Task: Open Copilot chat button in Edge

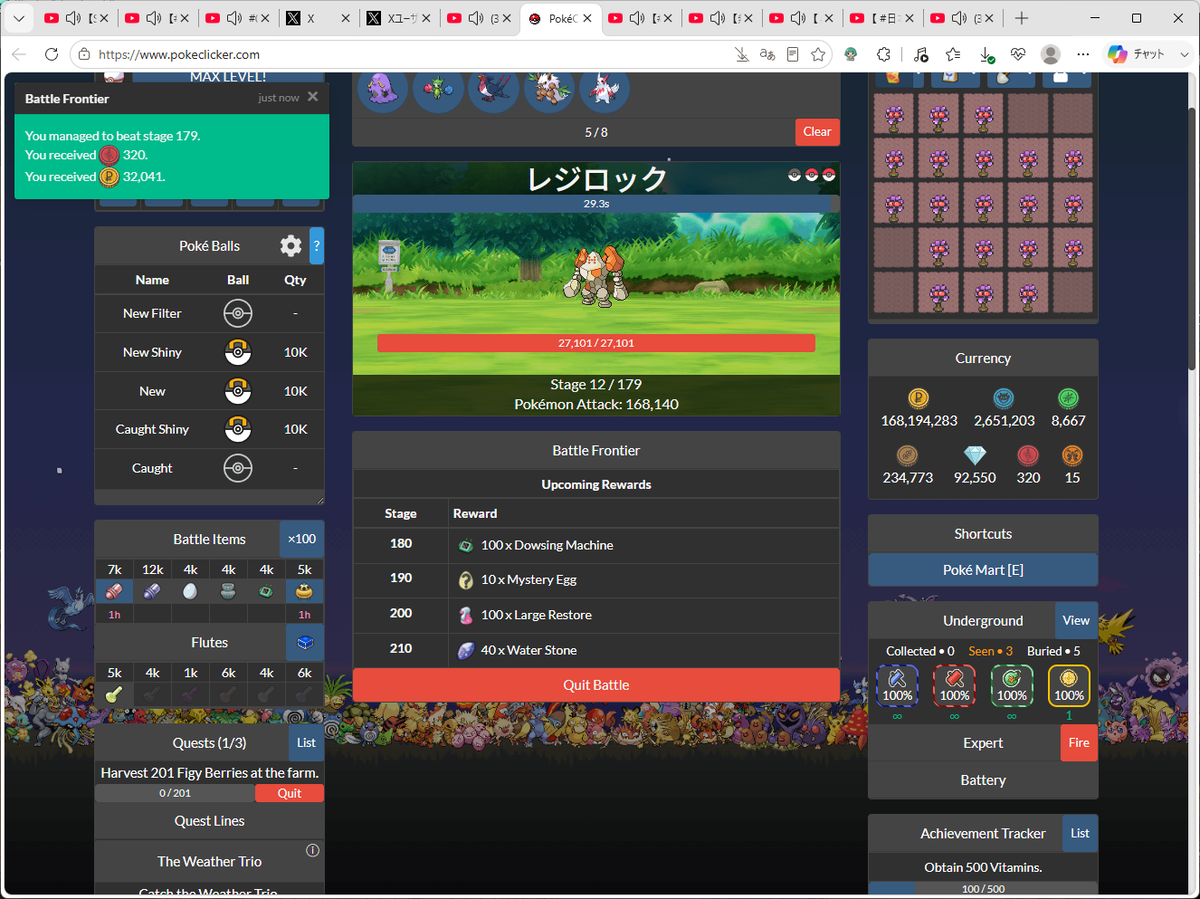Action: pos(1137,54)
